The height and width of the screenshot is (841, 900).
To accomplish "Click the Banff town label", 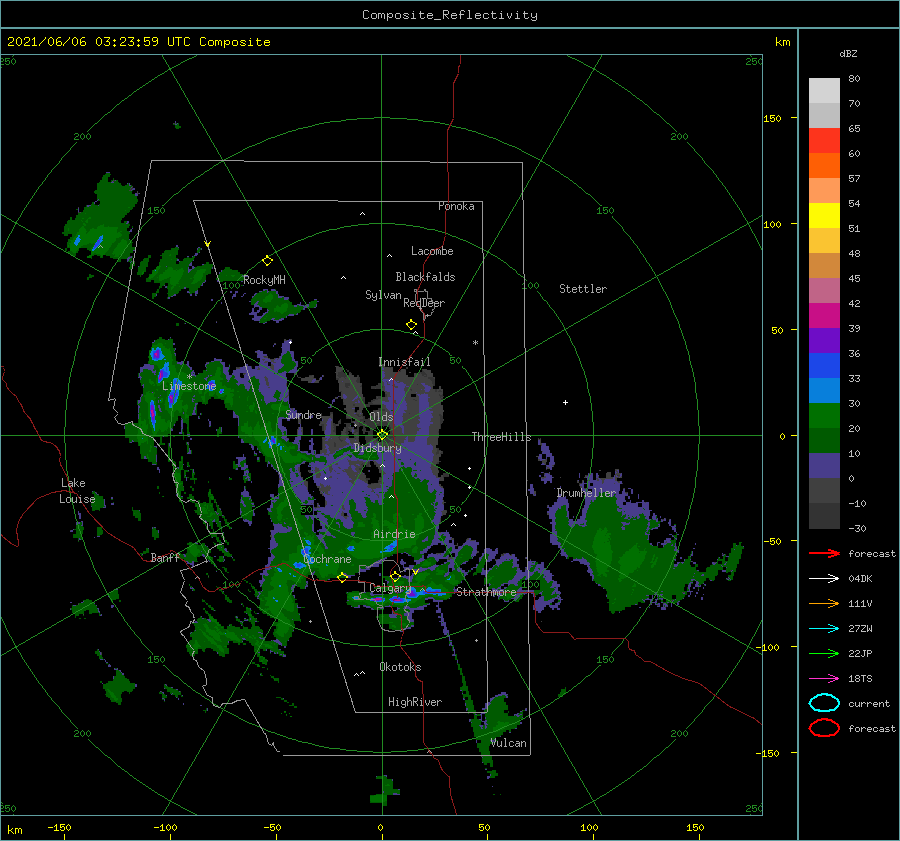I will coord(165,558).
